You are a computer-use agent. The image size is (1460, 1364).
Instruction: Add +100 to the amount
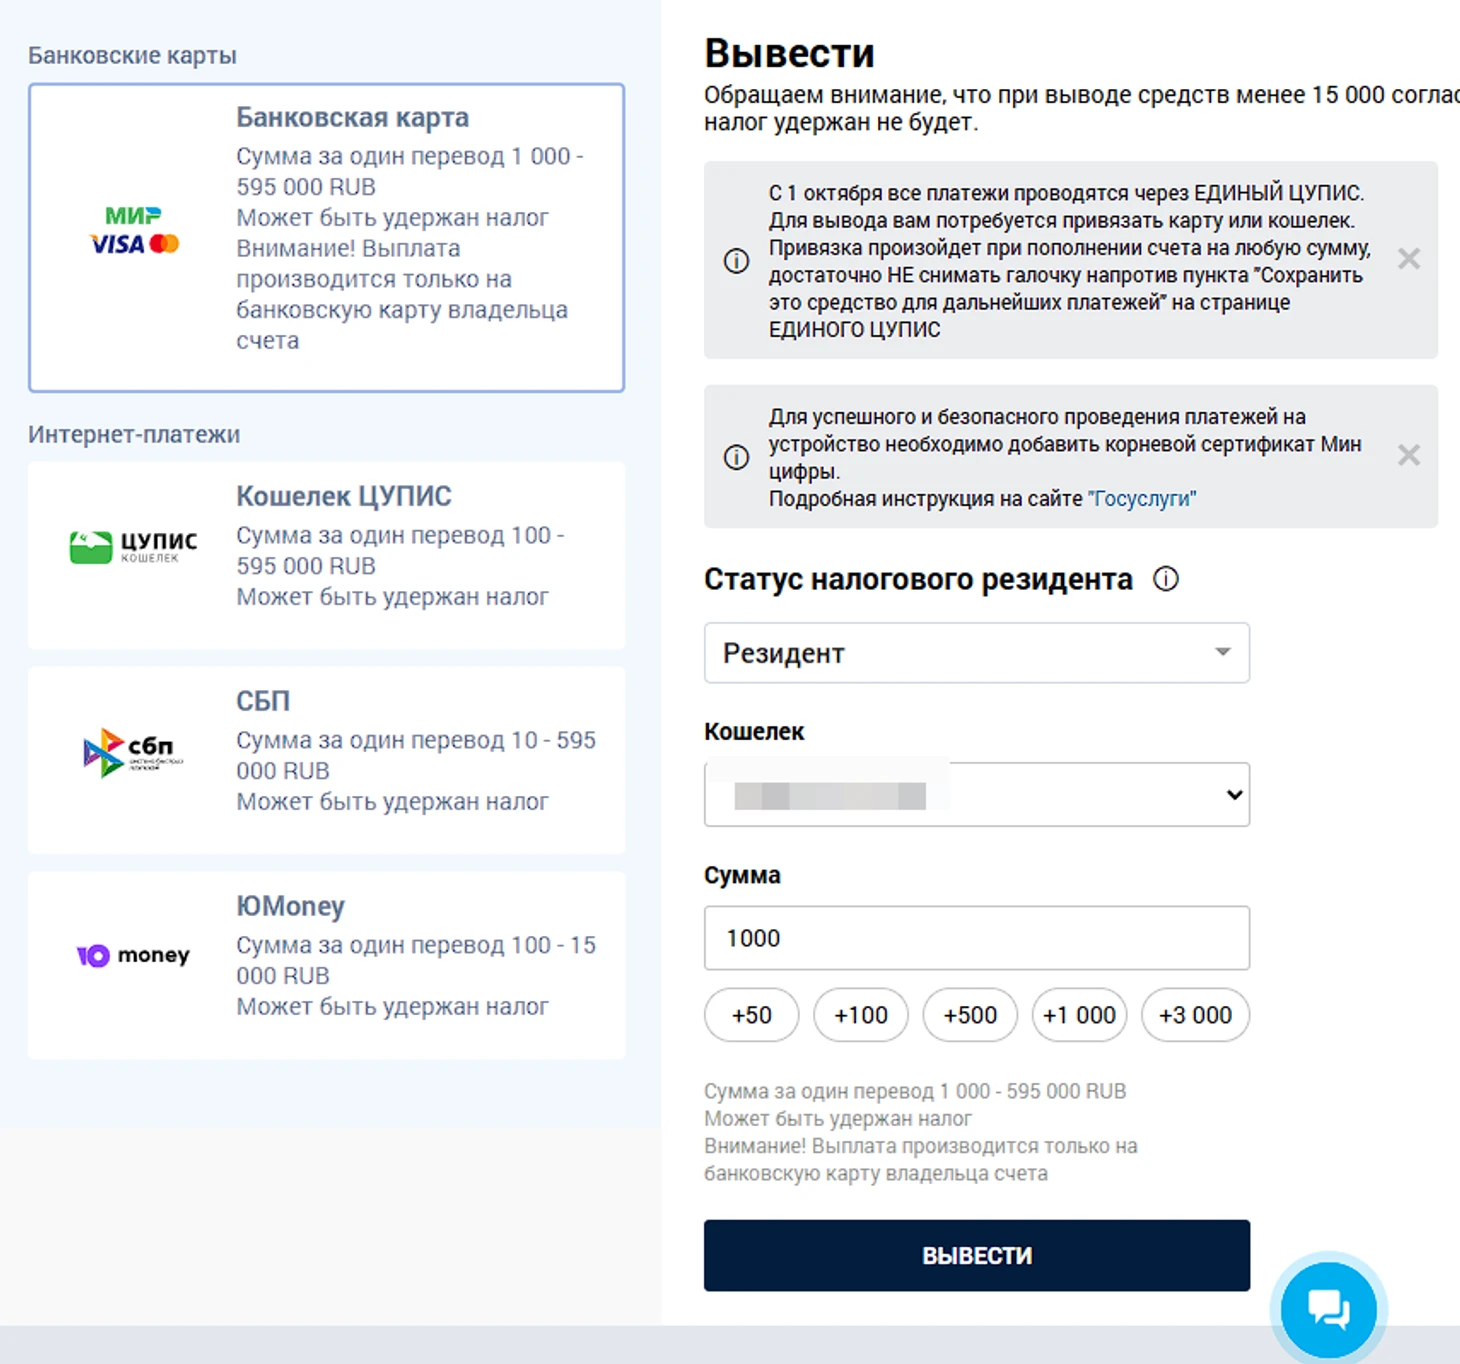[861, 1015]
